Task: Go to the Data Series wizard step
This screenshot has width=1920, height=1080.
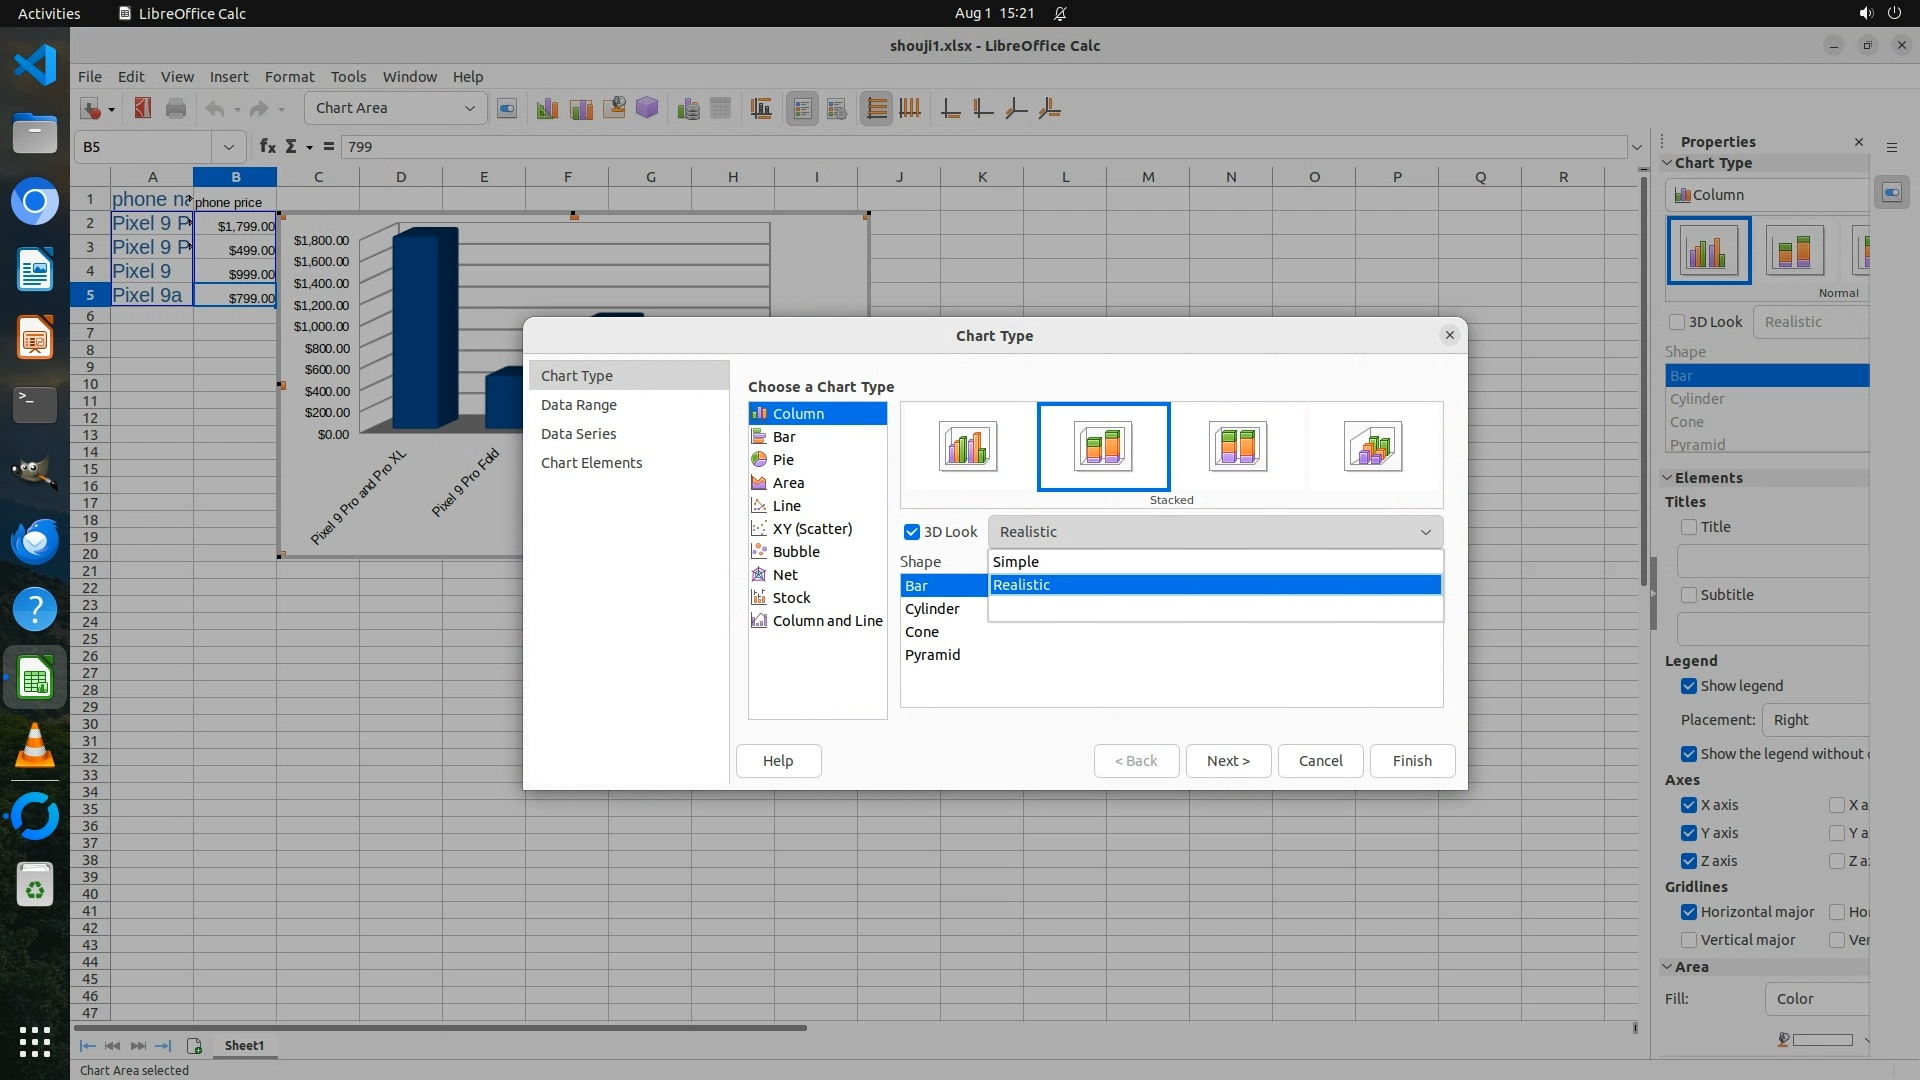Action: click(578, 434)
